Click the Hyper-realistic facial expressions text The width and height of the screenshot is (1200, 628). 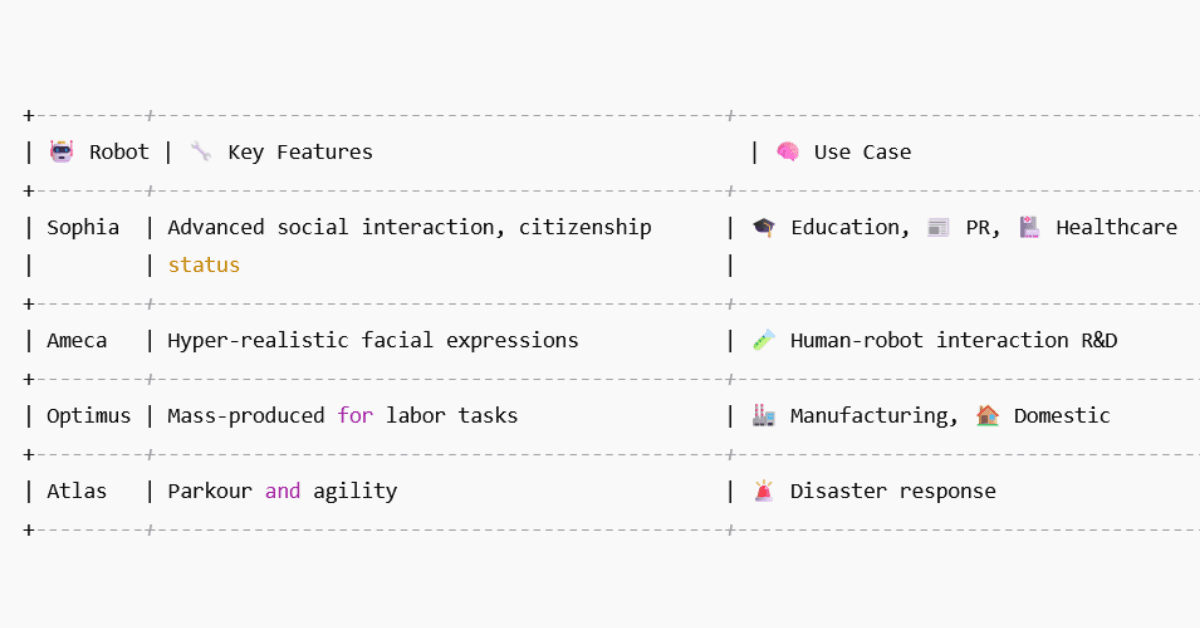point(373,340)
